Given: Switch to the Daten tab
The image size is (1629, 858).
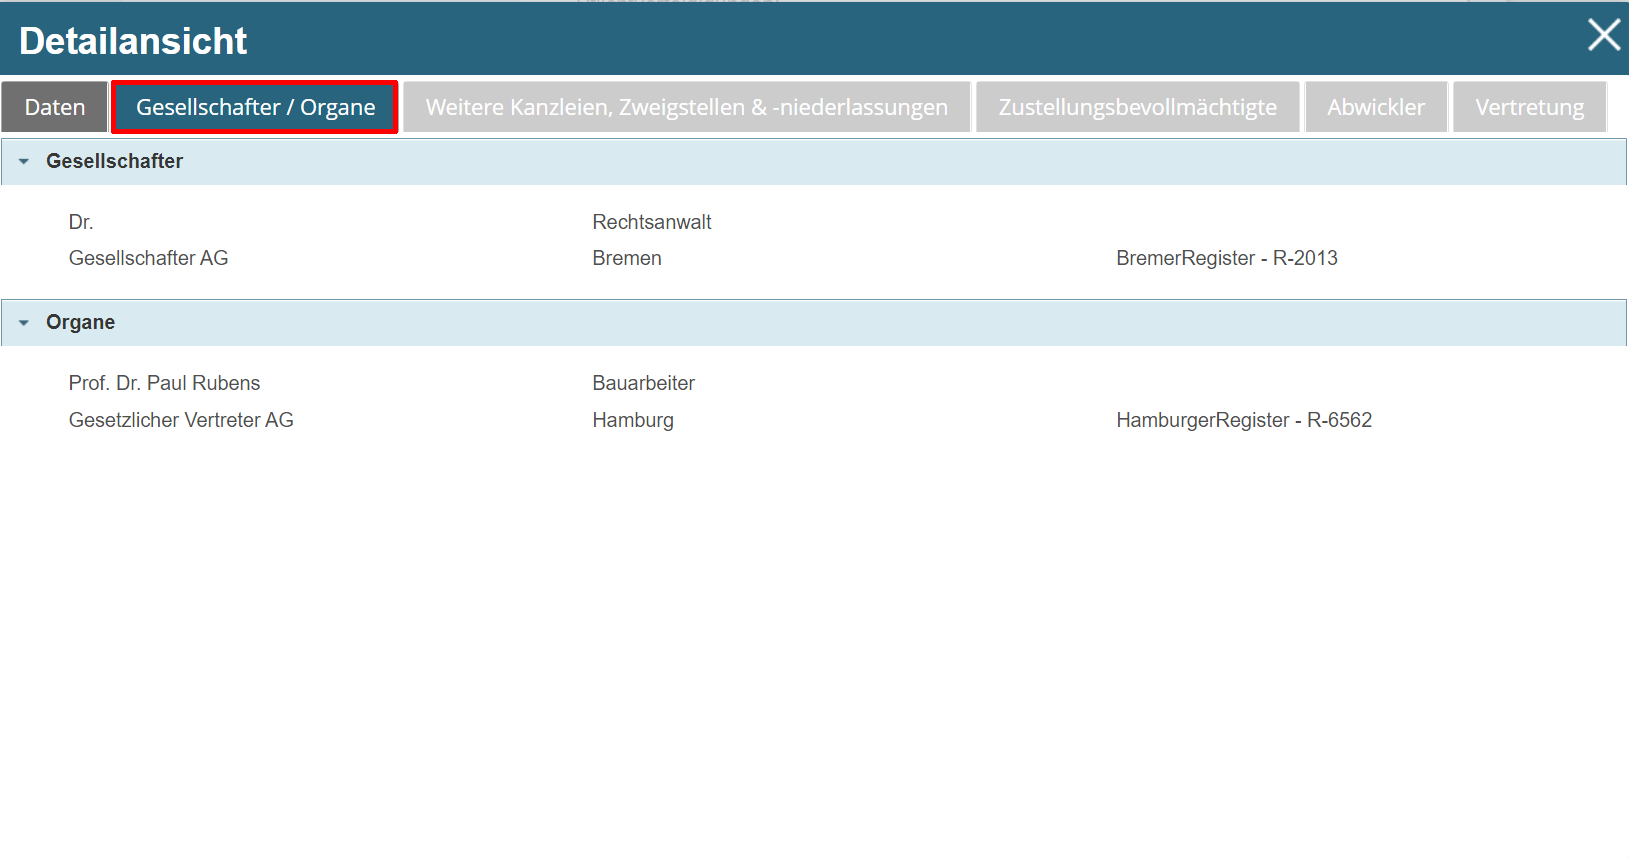Looking at the screenshot, I should tap(55, 107).
